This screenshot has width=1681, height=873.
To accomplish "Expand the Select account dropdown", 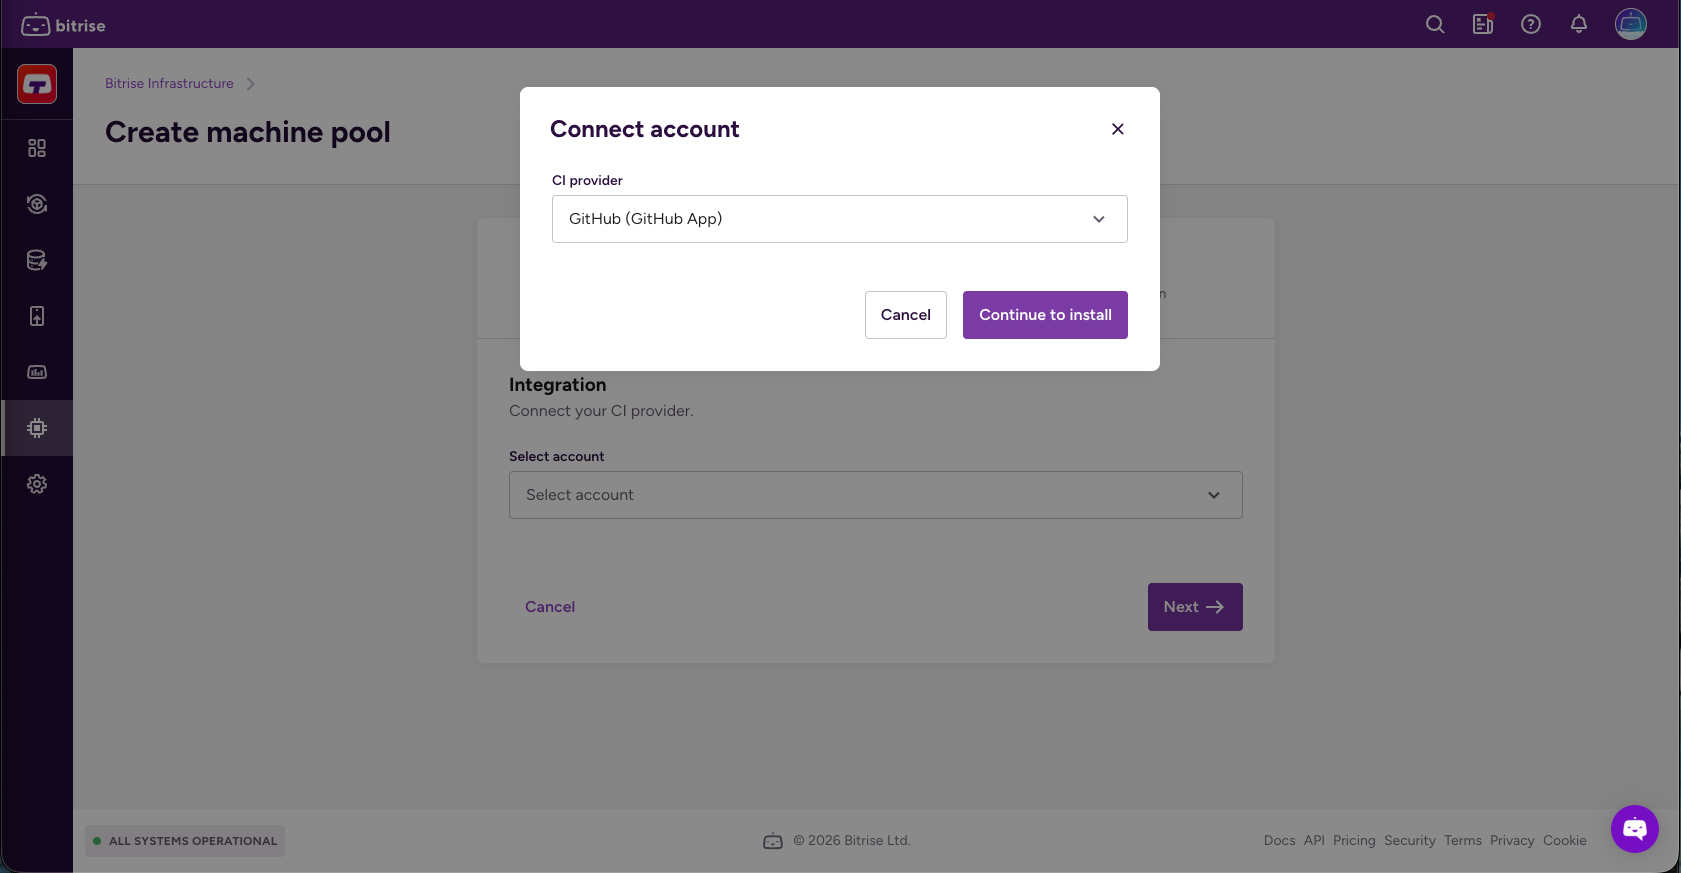I will [875, 494].
